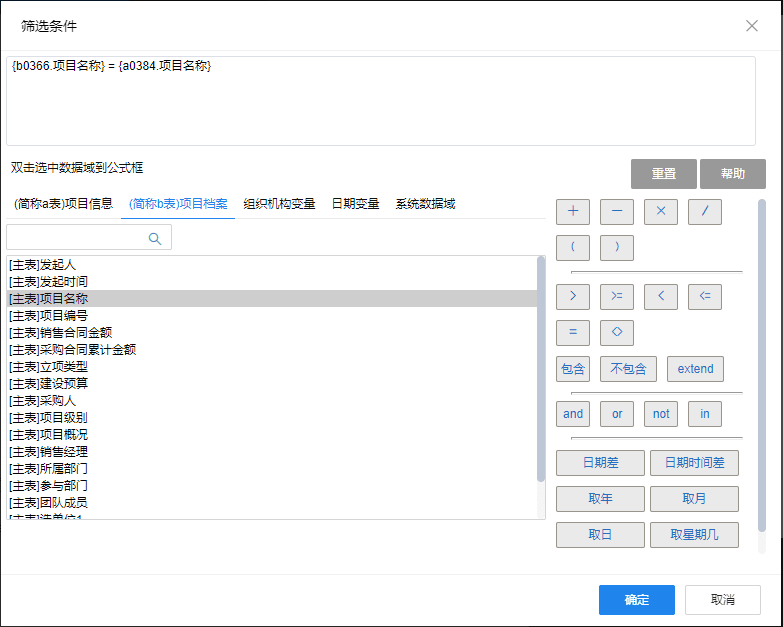The image size is (783, 627).
Task: Open the 日期变量 tab
Action: pyautogui.click(x=356, y=204)
